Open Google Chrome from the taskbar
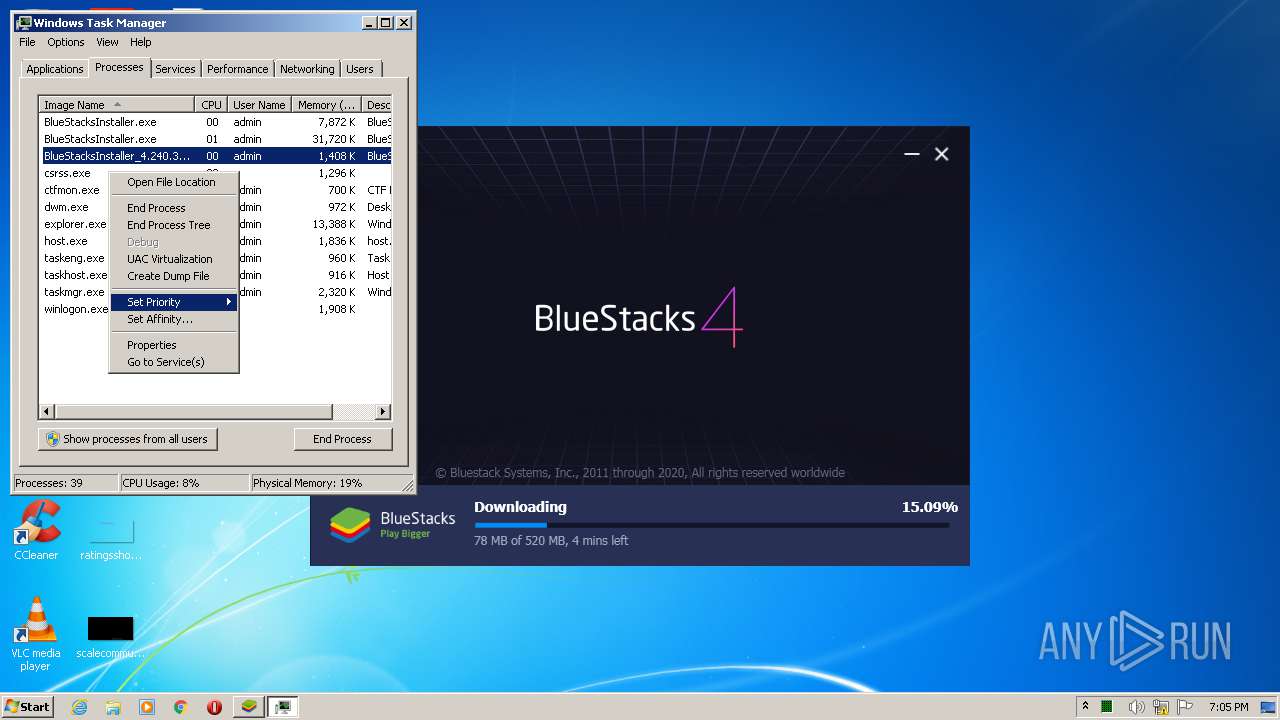 click(x=180, y=707)
